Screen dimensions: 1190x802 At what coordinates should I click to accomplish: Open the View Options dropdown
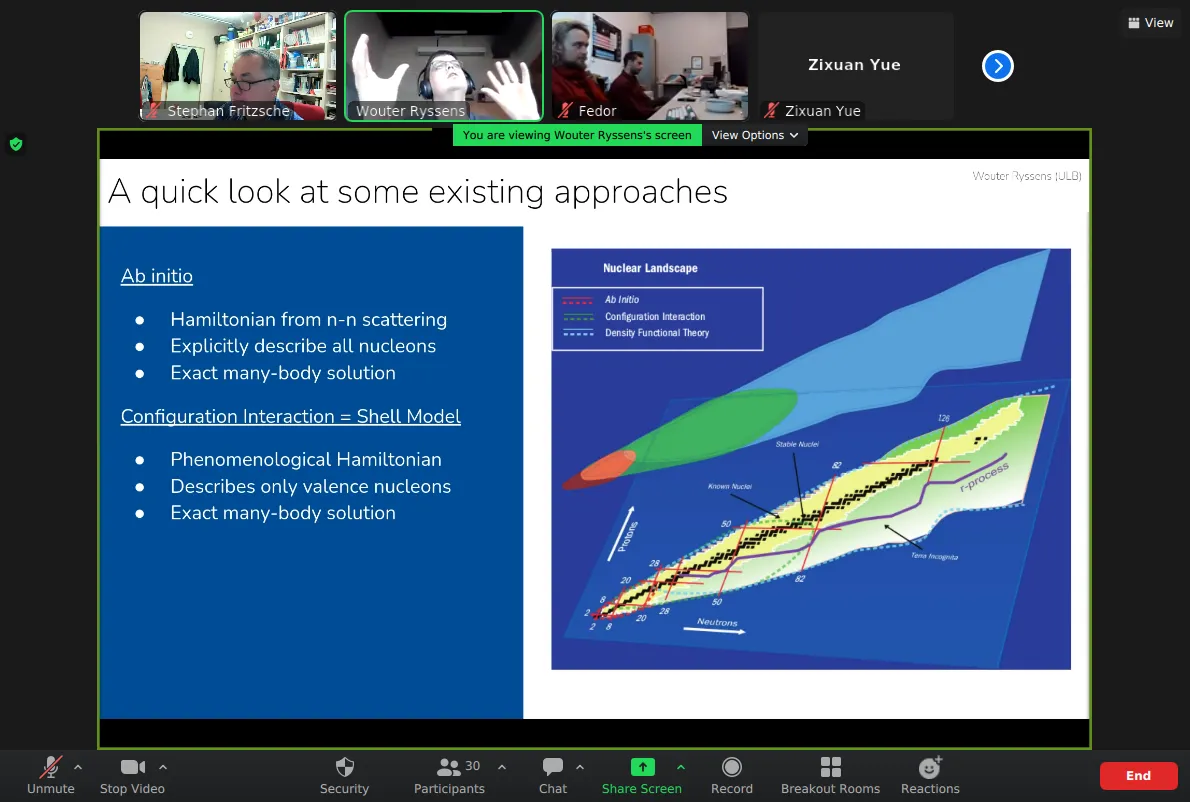coord(754,135)
